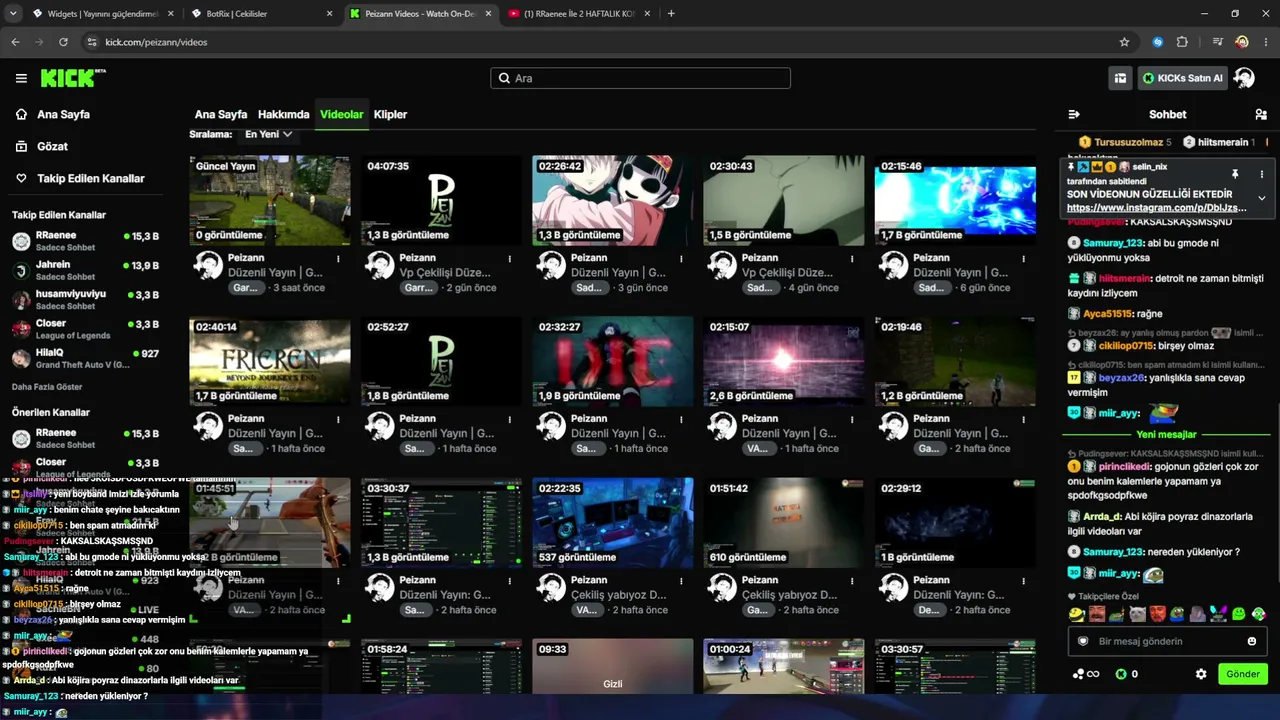
Task: Click the KICKs Satın Al button
Action: [x=1183, y=78]
